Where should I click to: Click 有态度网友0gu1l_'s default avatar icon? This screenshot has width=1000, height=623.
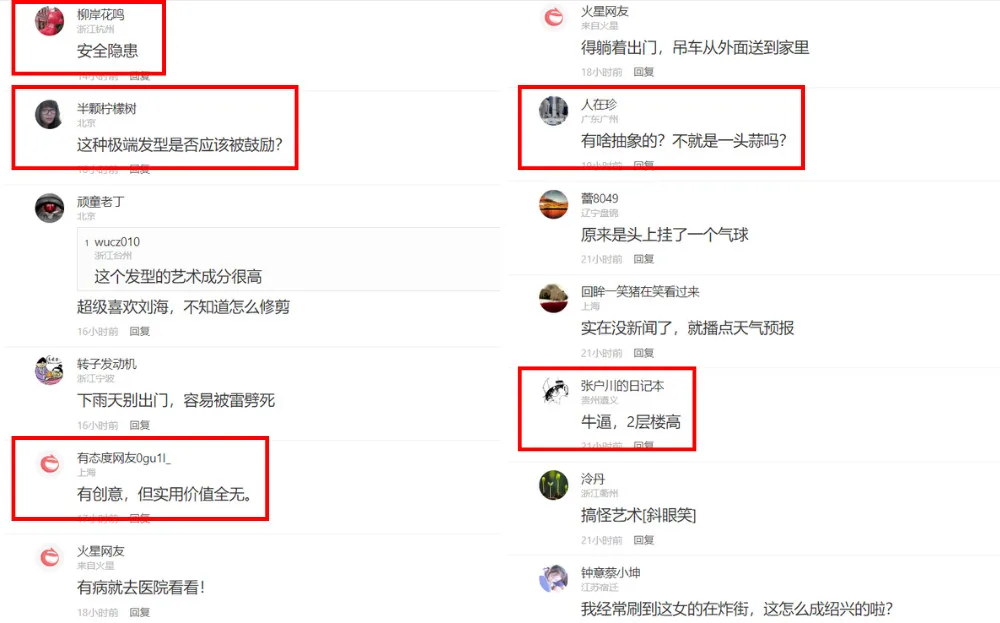pos(49,464)
